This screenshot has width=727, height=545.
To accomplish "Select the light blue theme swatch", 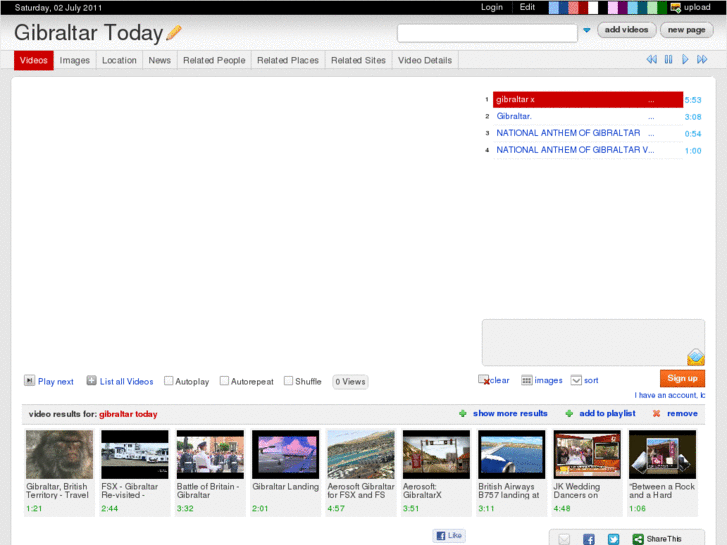I will pyautogui.click(x=554, y=7).
